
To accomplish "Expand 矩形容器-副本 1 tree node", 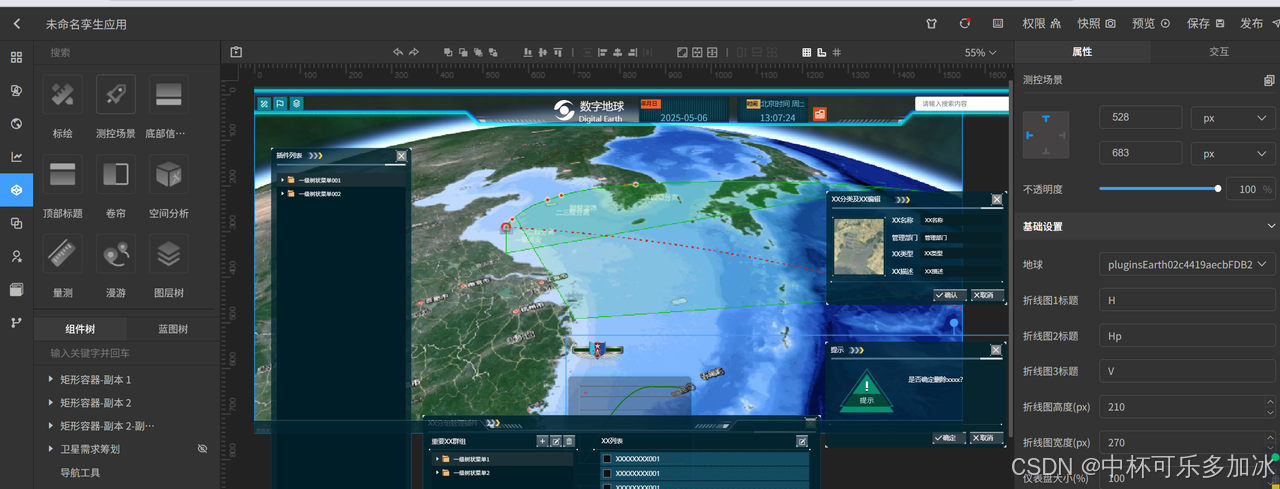I will pyautogui.click(x=51, y=380).
